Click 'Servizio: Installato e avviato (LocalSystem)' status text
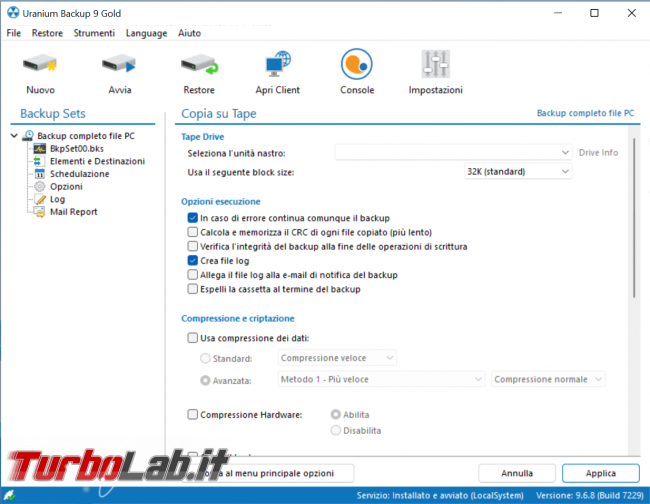This screenshot has height=504, width=650. (440, 495)
